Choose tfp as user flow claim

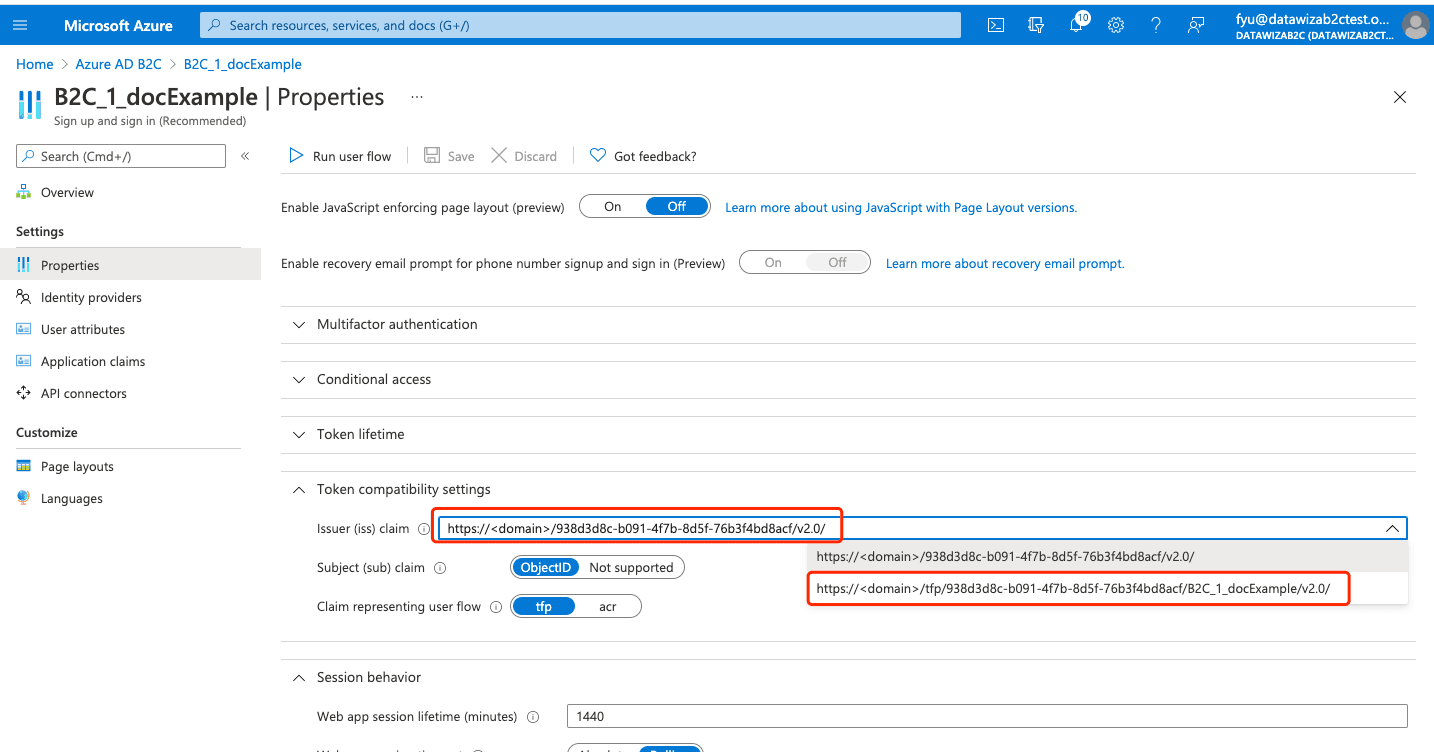click(x=544, y=607)
